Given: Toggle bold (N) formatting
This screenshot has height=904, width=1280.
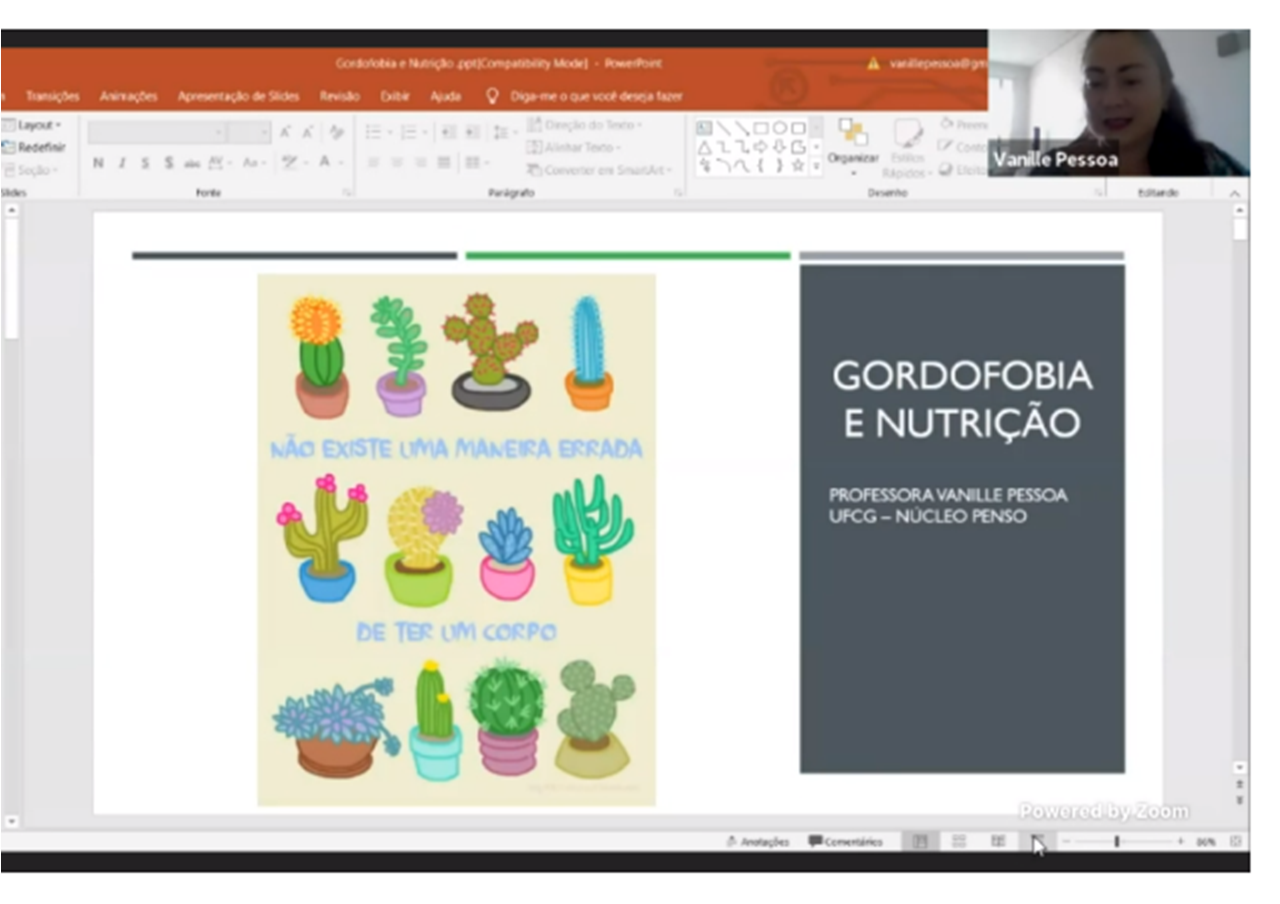Looking at the screenshot, I should click(x=98, y=163).
